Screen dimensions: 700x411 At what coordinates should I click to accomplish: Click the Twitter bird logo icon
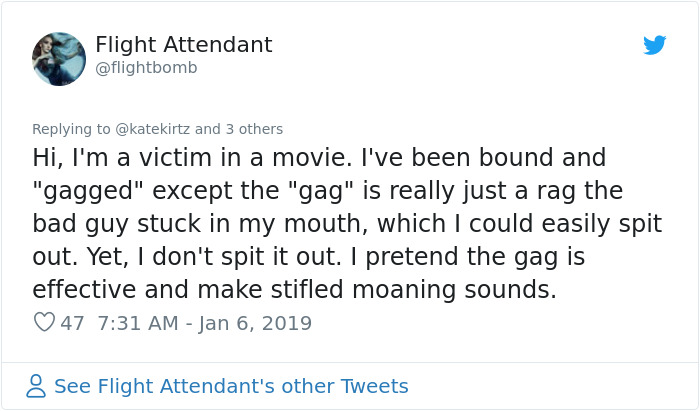(x=654, y=45)
